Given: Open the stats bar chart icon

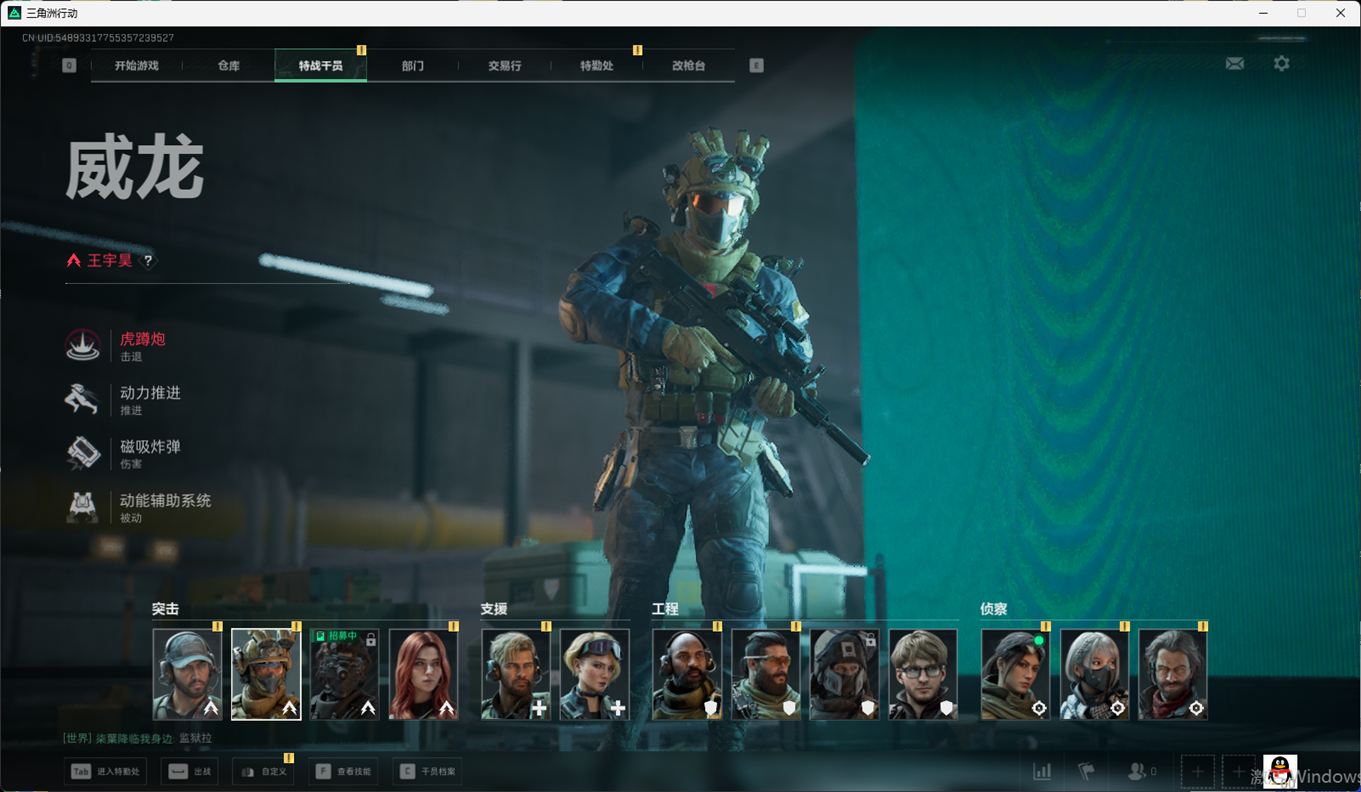Looking at the screenshot, I should tap(1042, 771).
